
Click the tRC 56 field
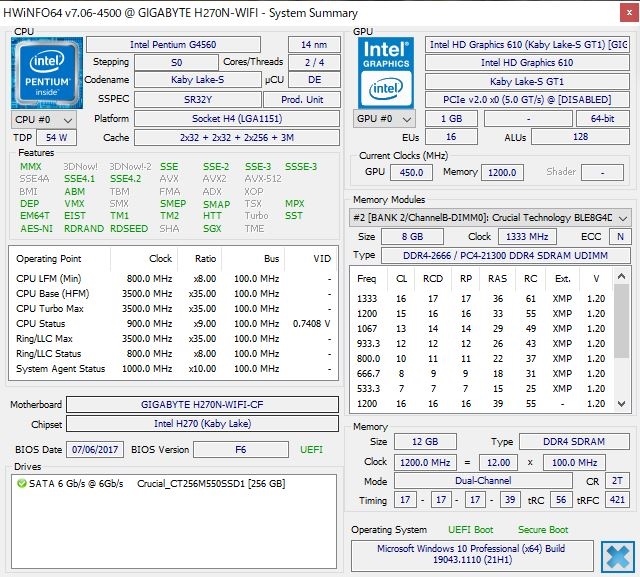561,500
